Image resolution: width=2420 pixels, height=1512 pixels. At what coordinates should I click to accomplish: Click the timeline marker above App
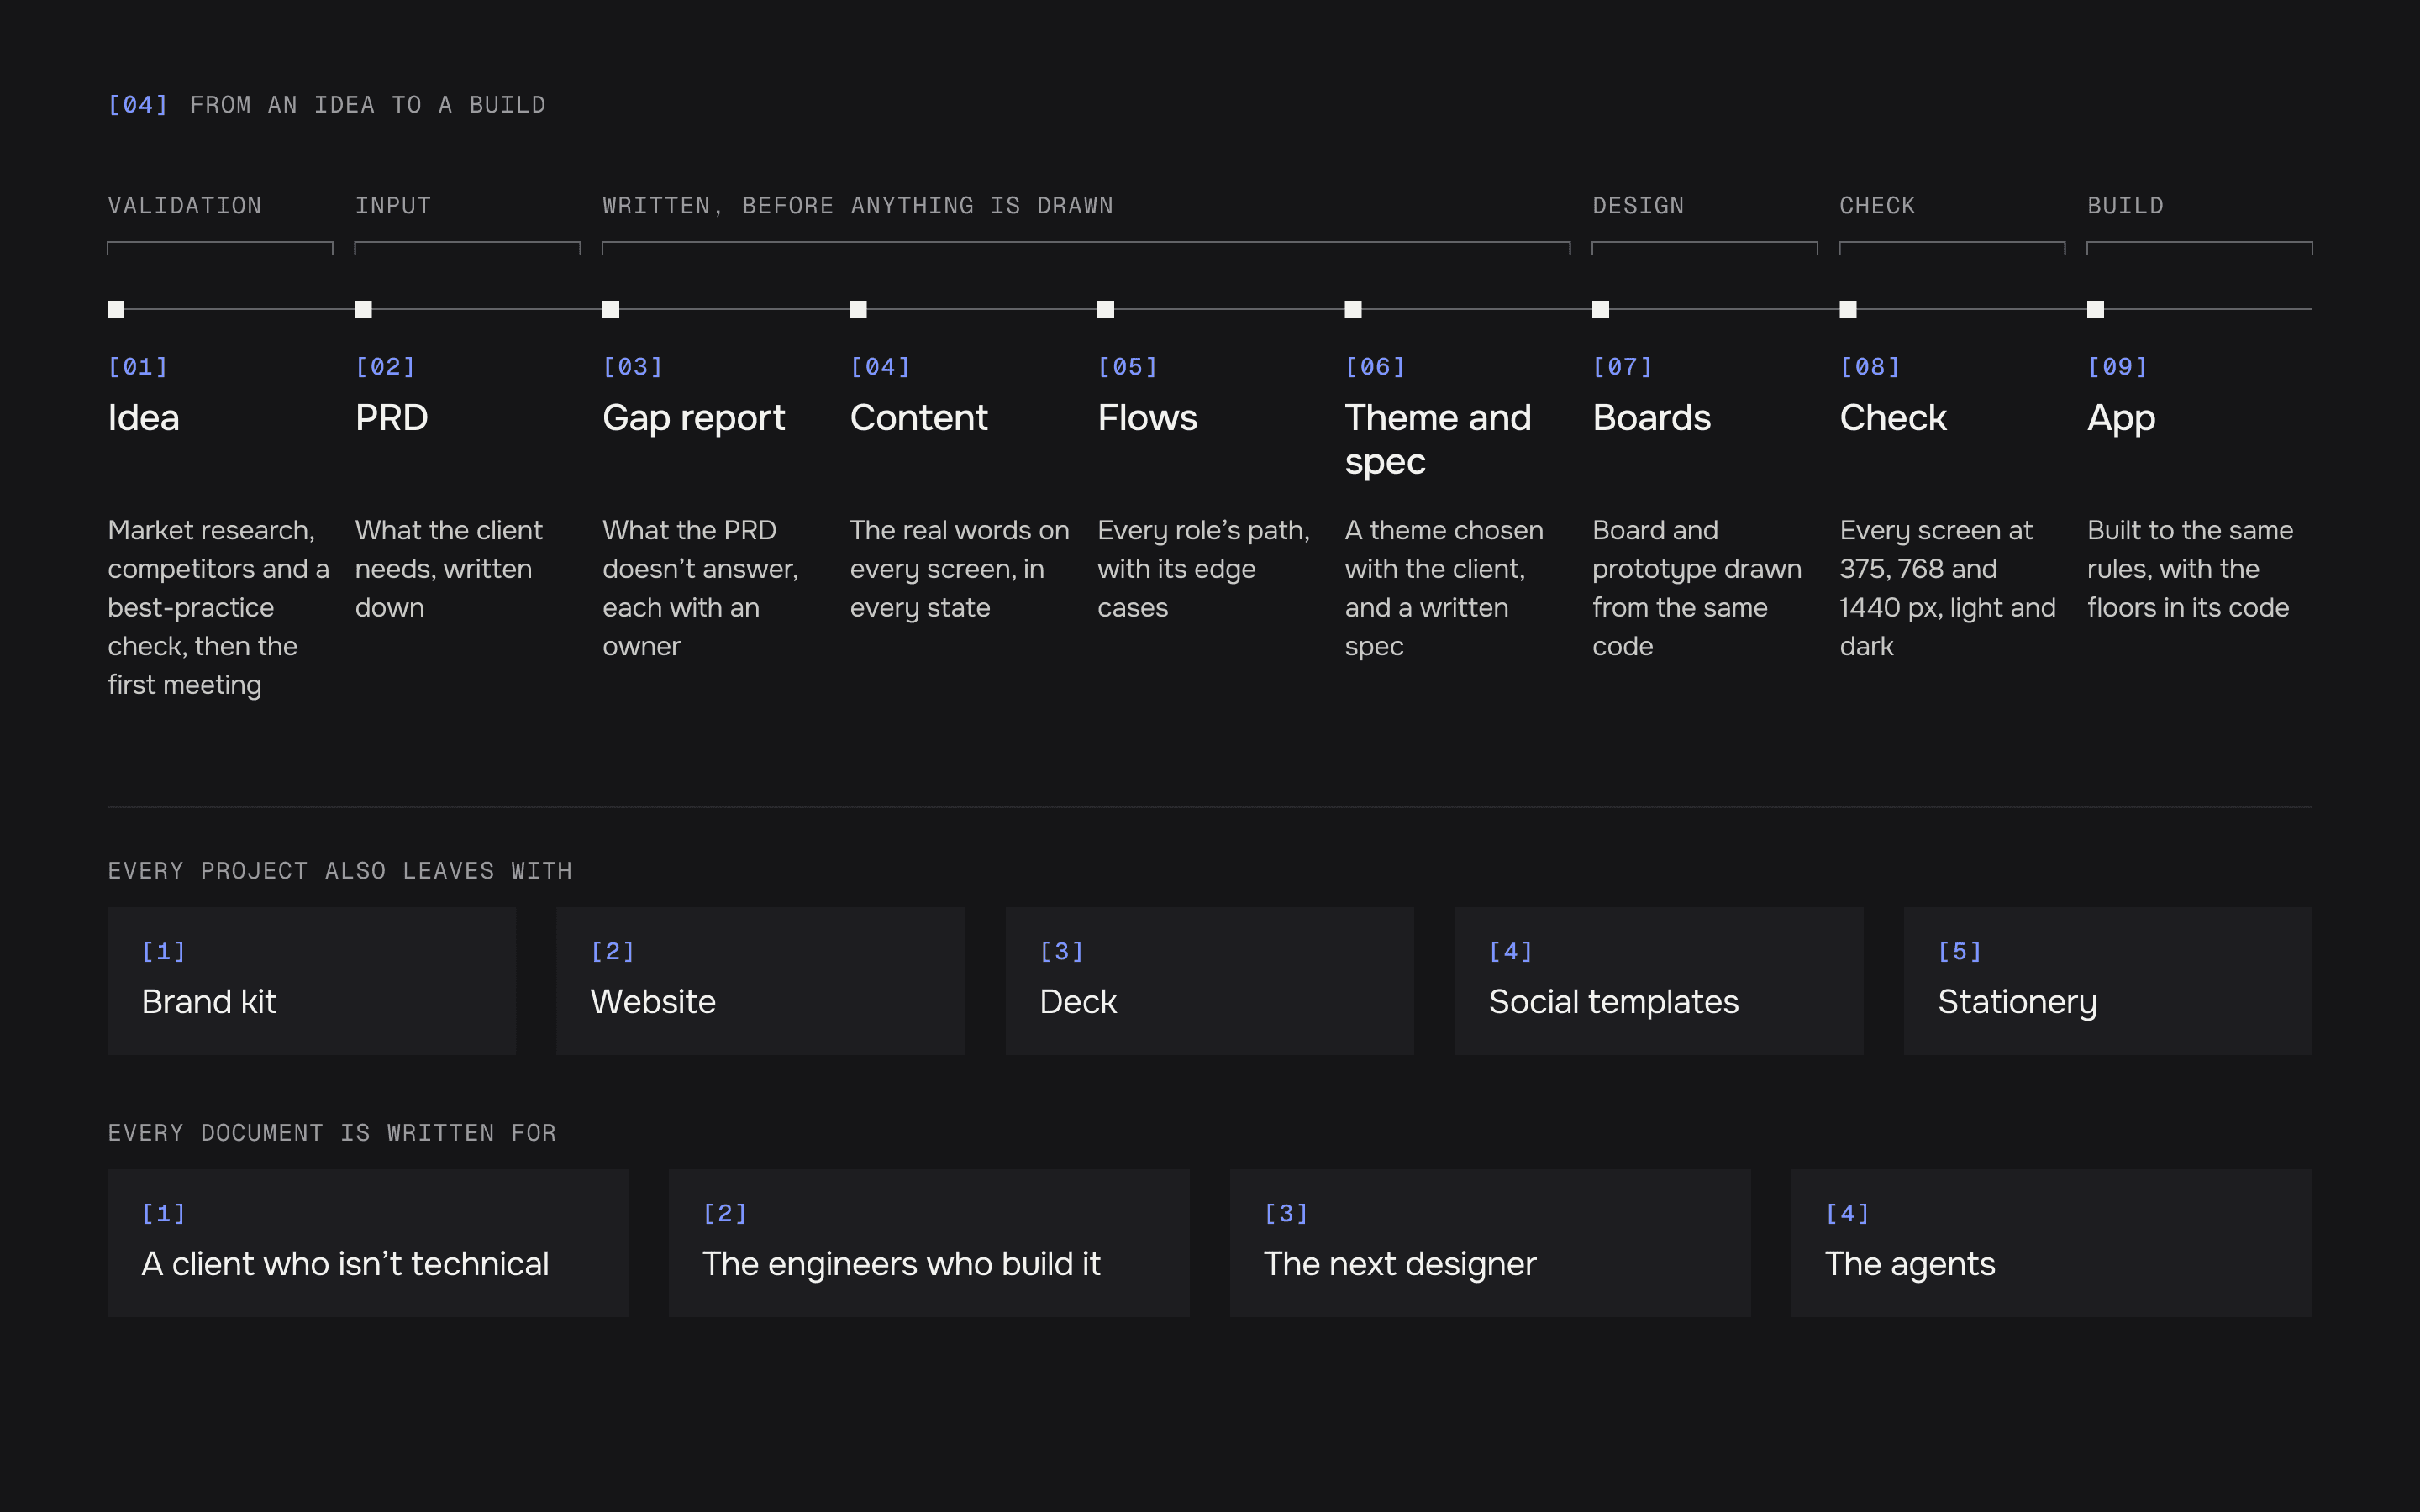coord(2096,309)
